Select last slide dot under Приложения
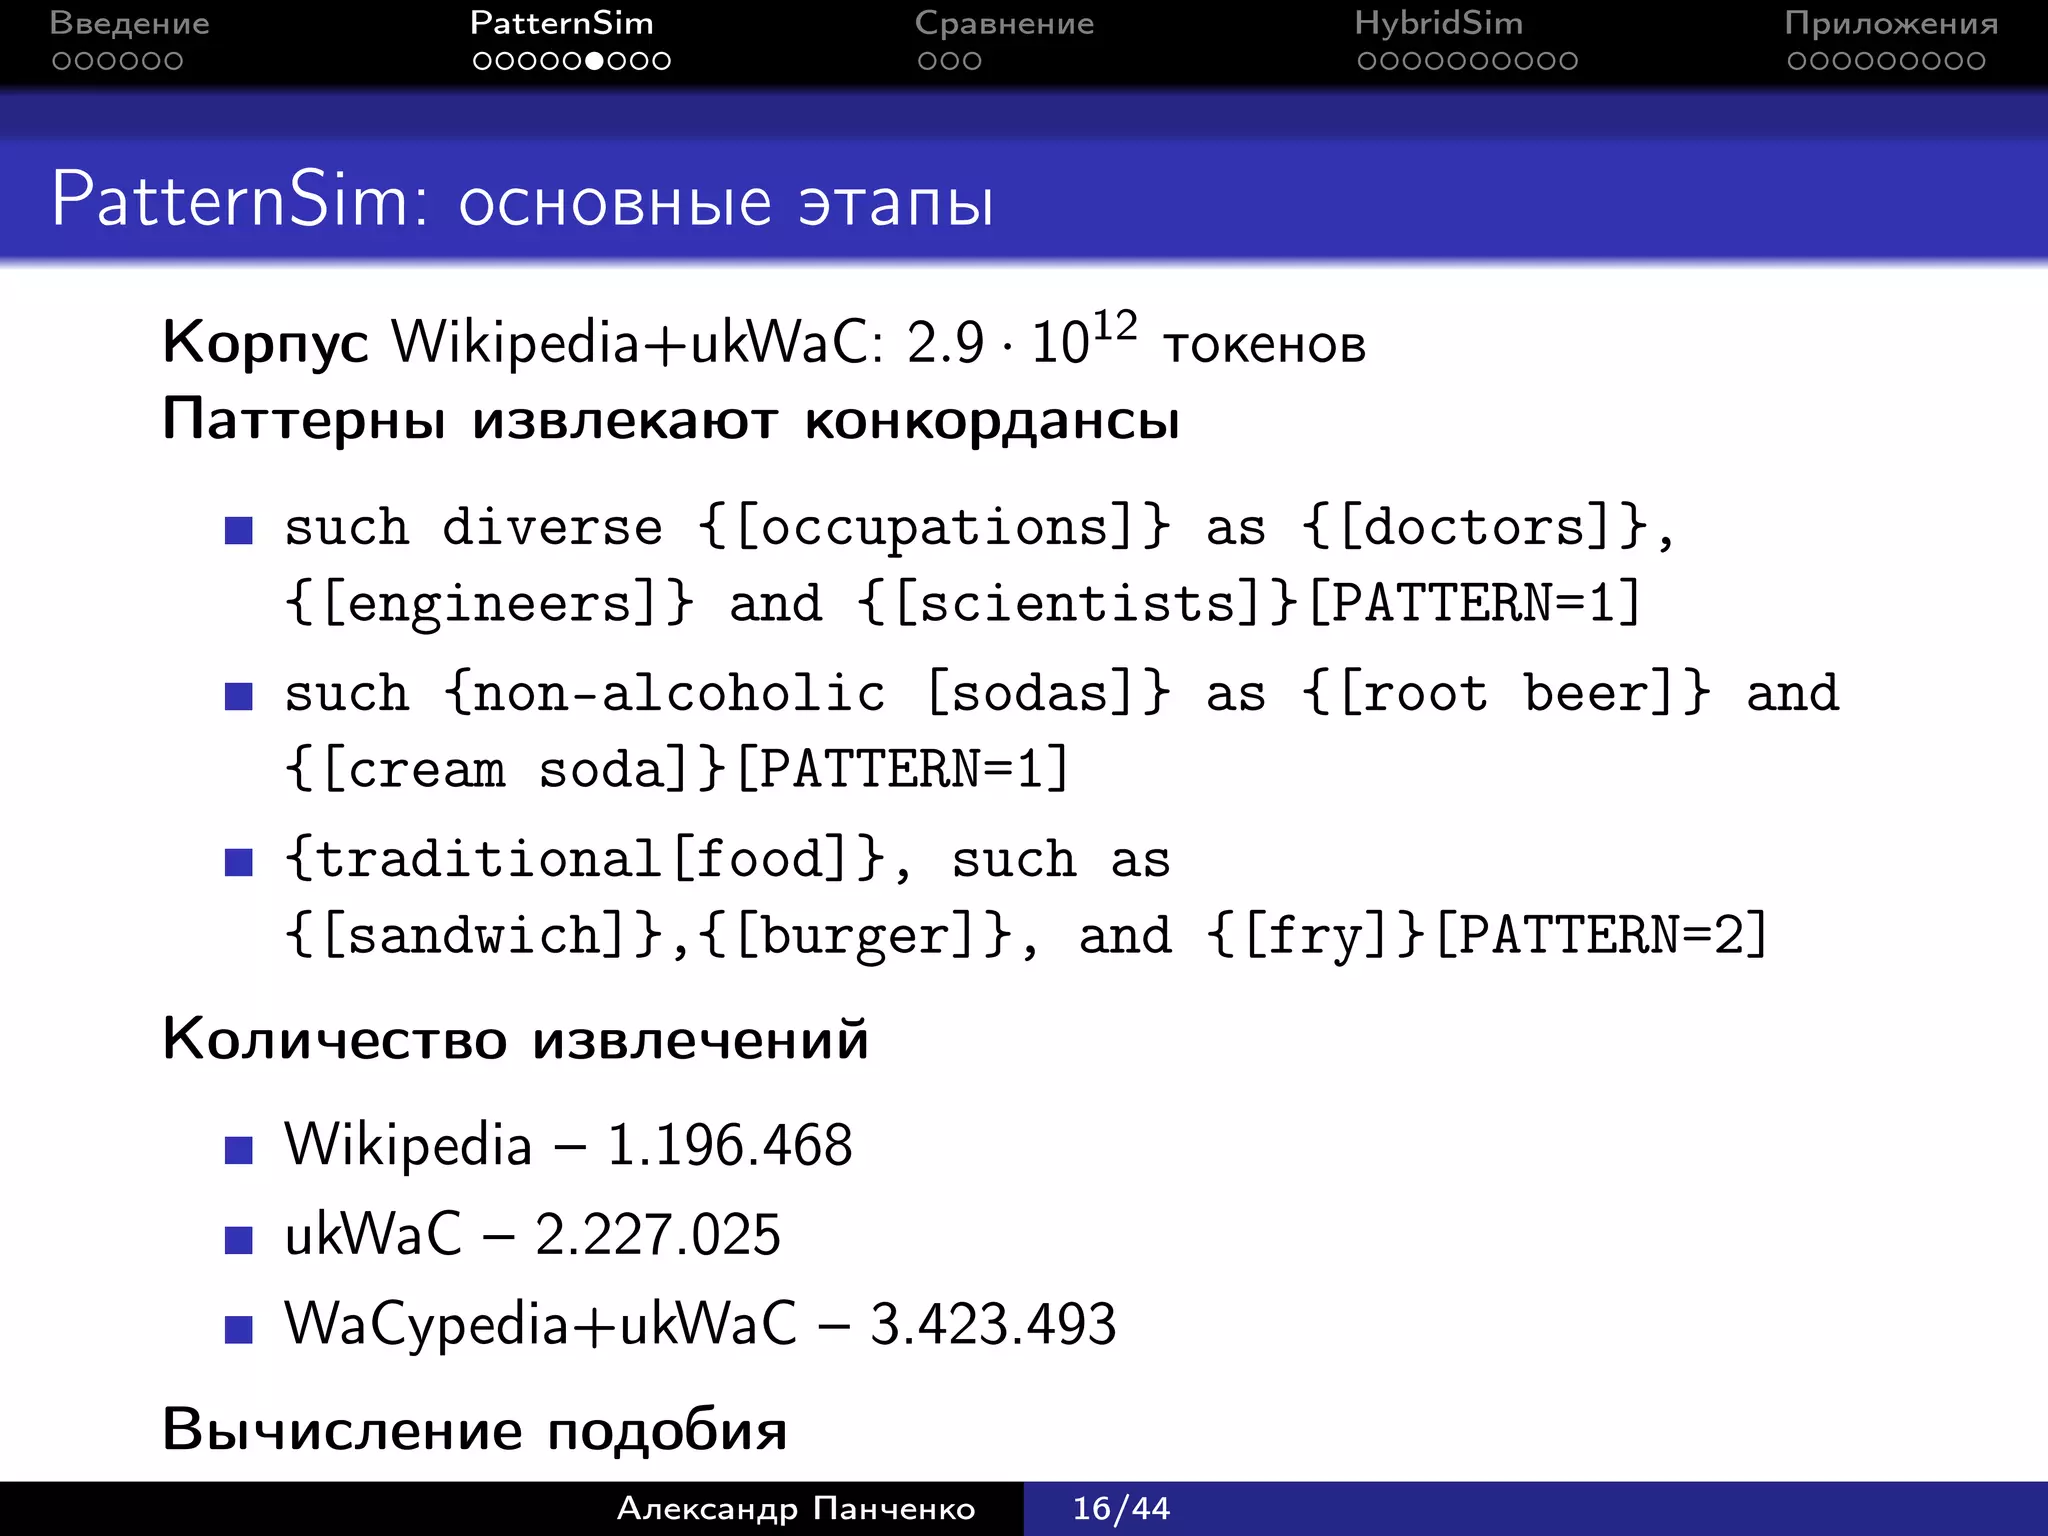2048x1536 pixels. 1975,61
